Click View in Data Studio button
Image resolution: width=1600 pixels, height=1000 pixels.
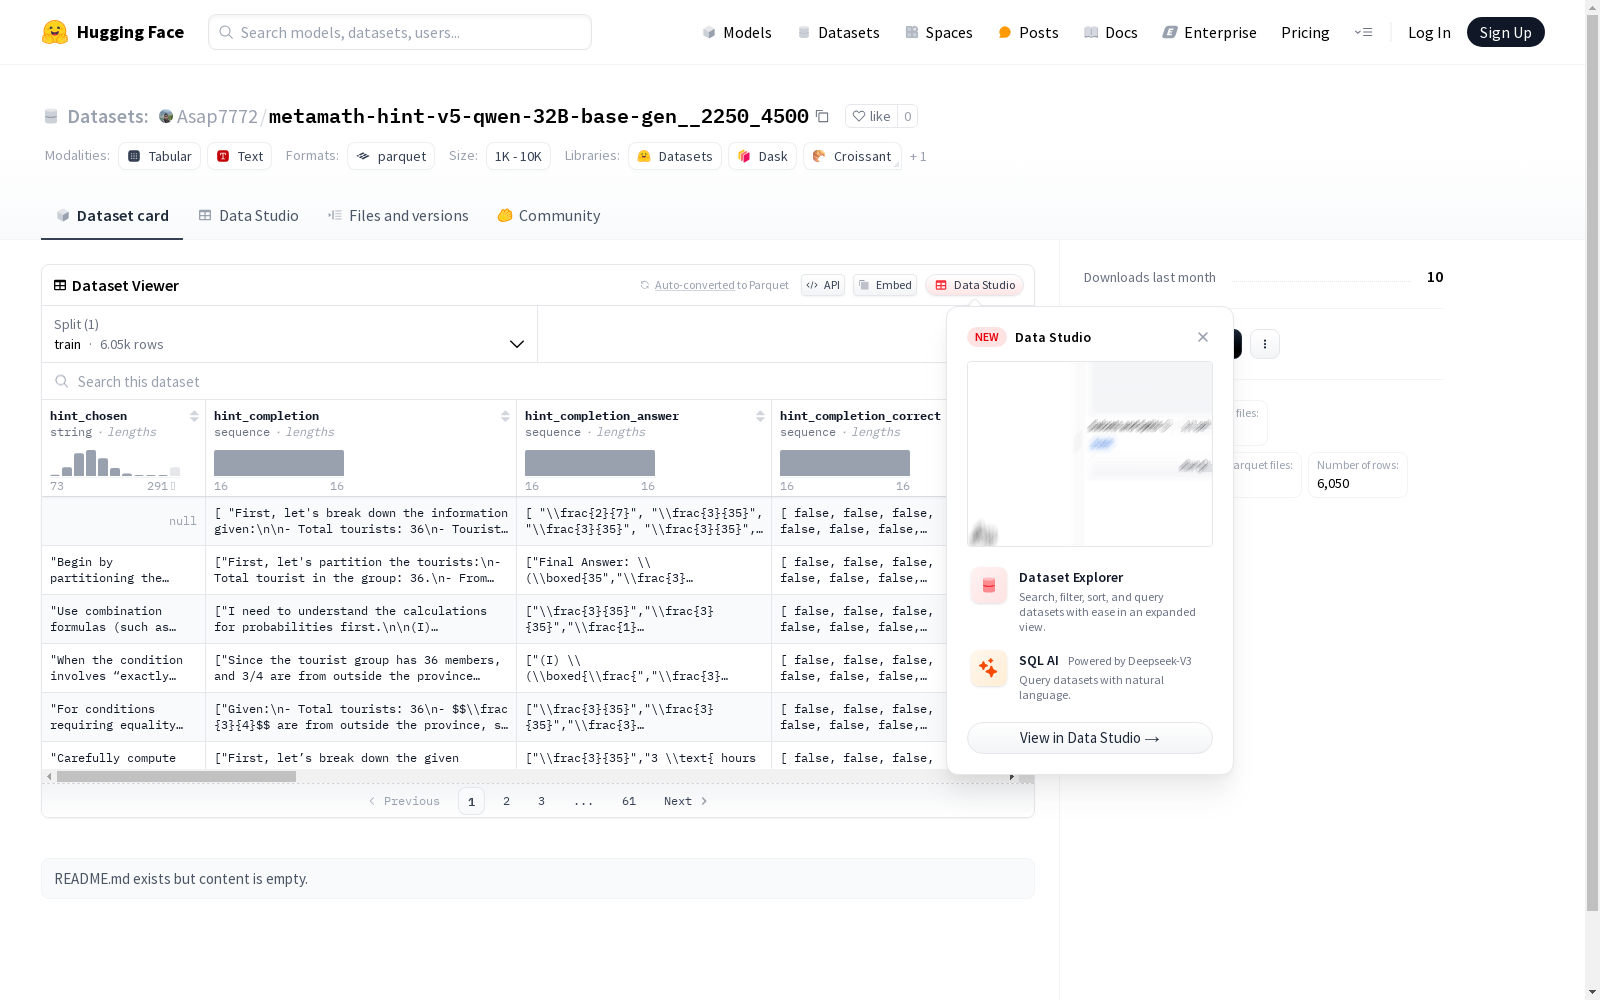click(1090, 738)
